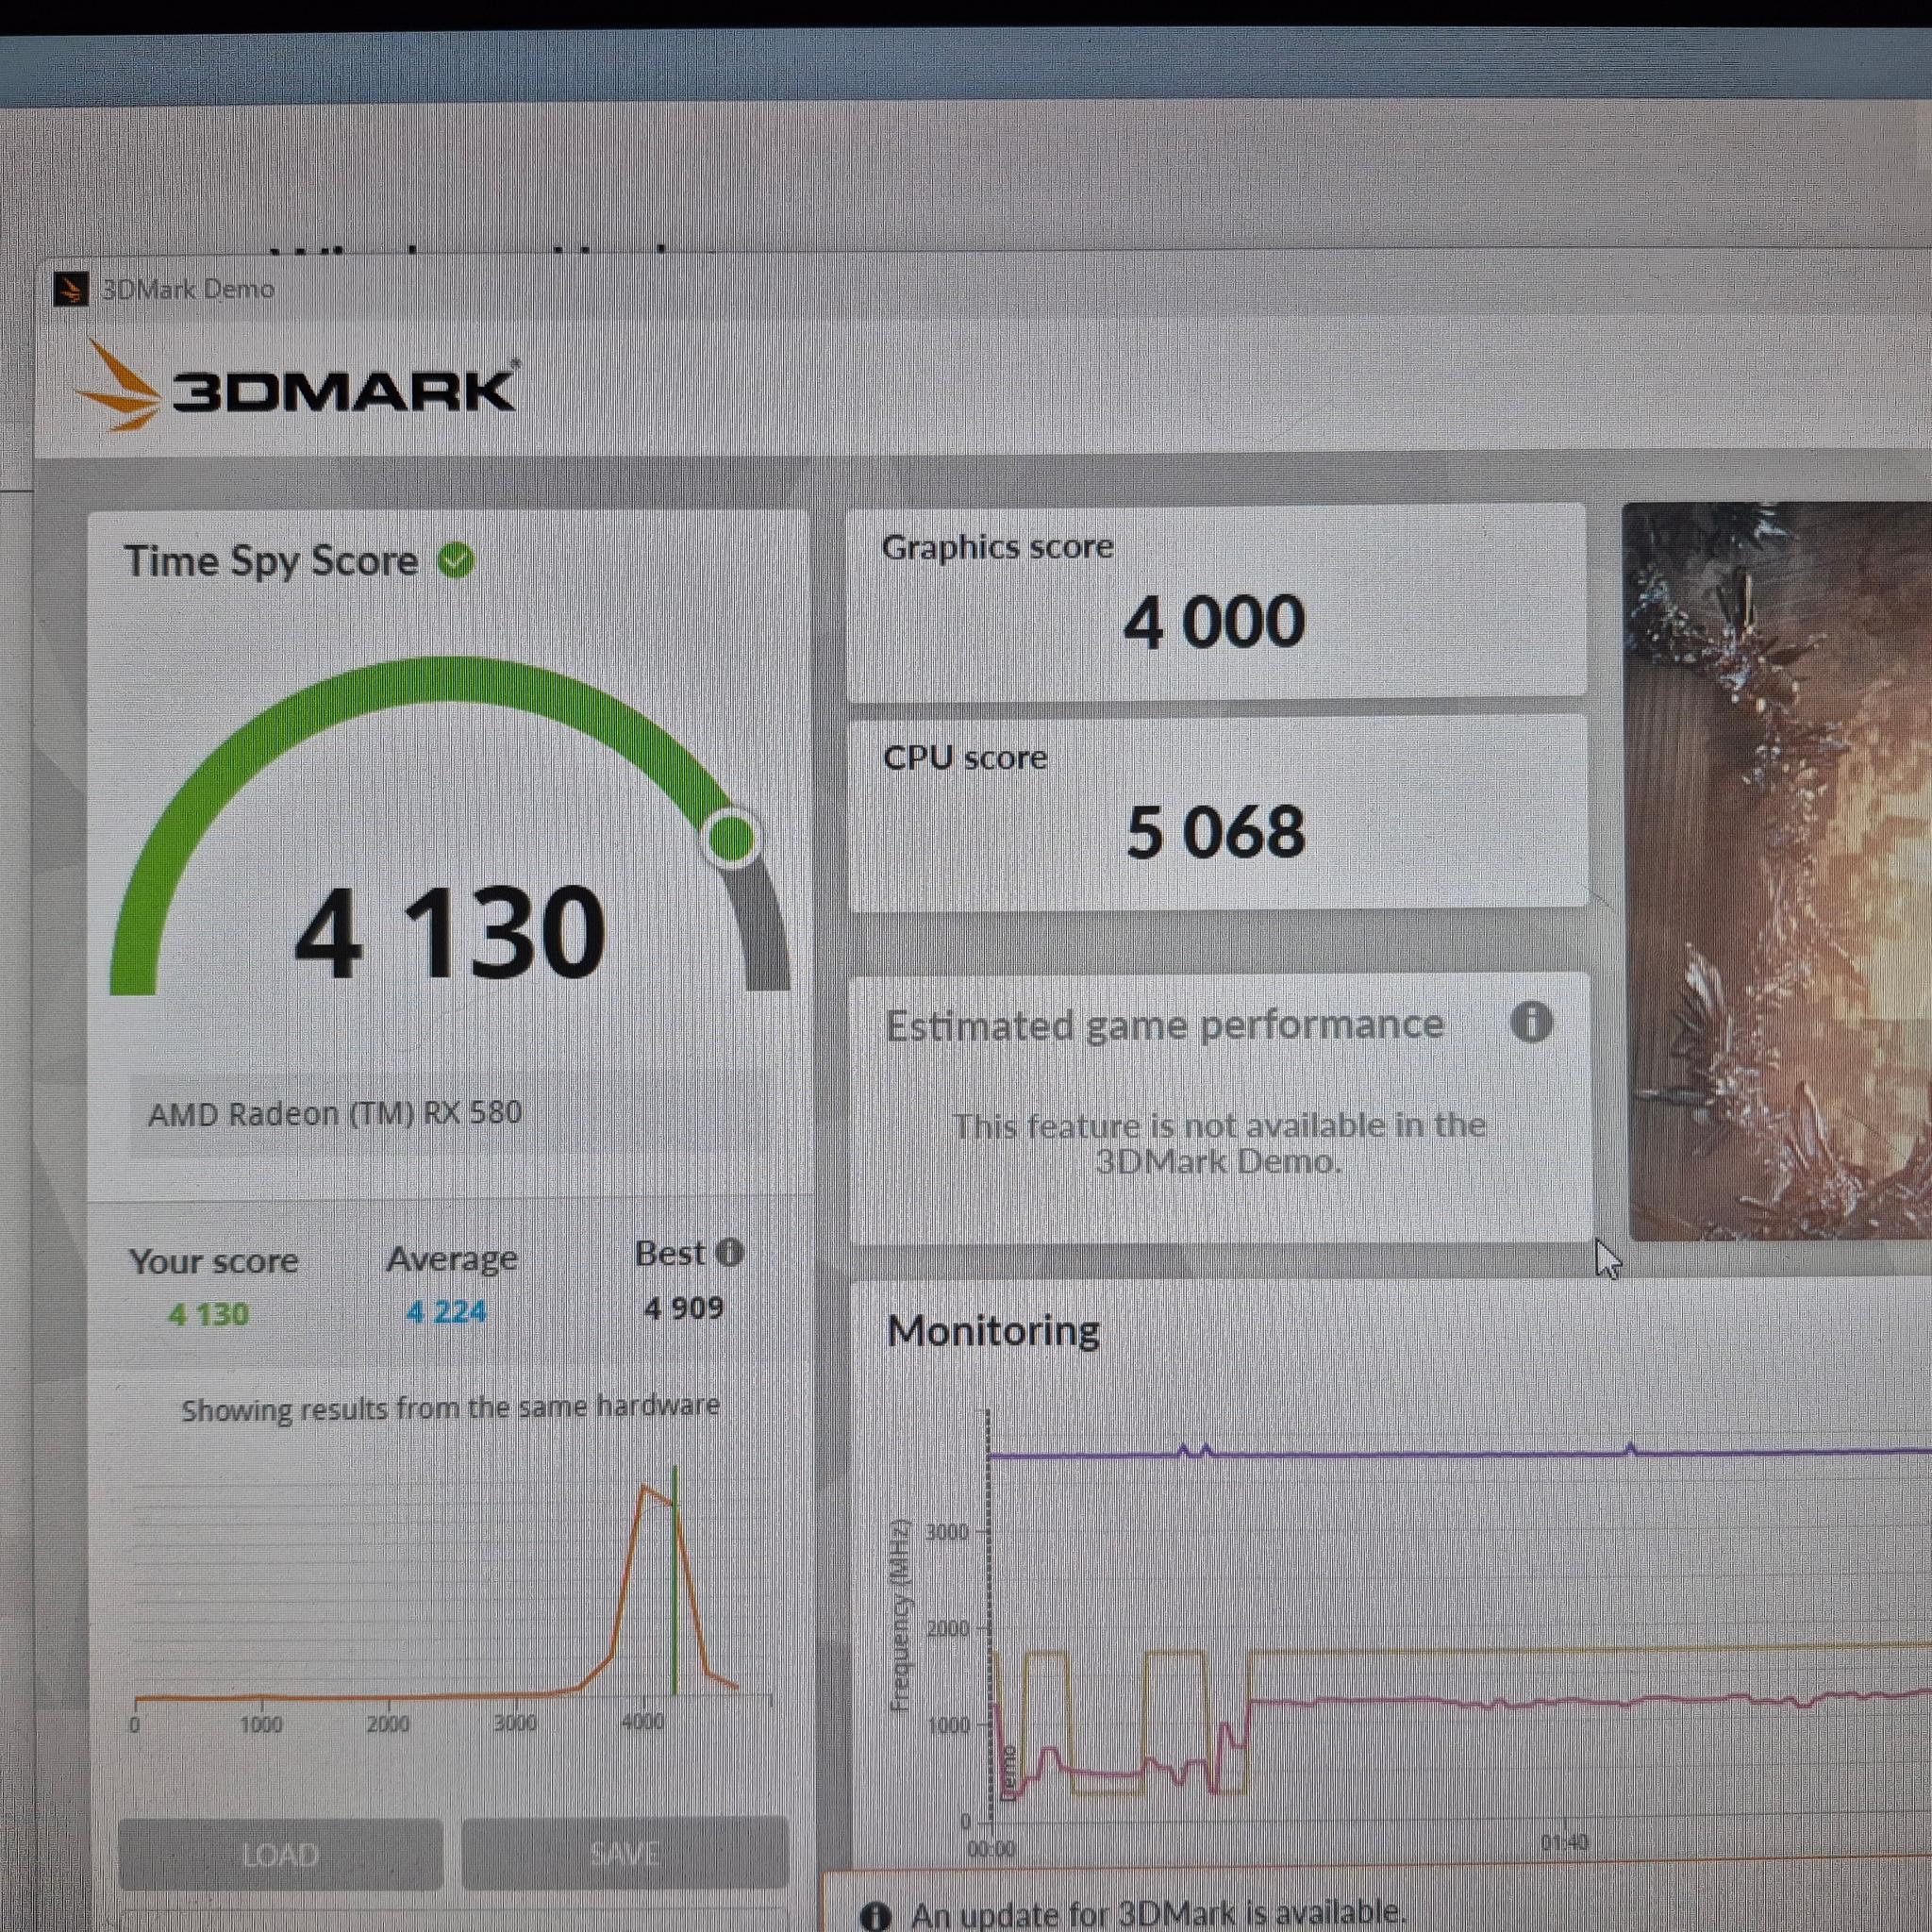Open the Time Spy scene thumbnail
1932x1932 pixels.
1776,870
